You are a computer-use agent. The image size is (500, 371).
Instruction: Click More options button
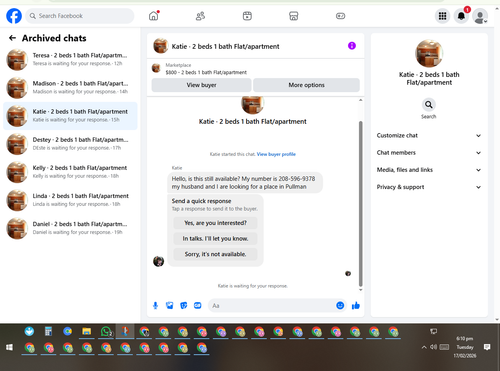tap(306, 85)
